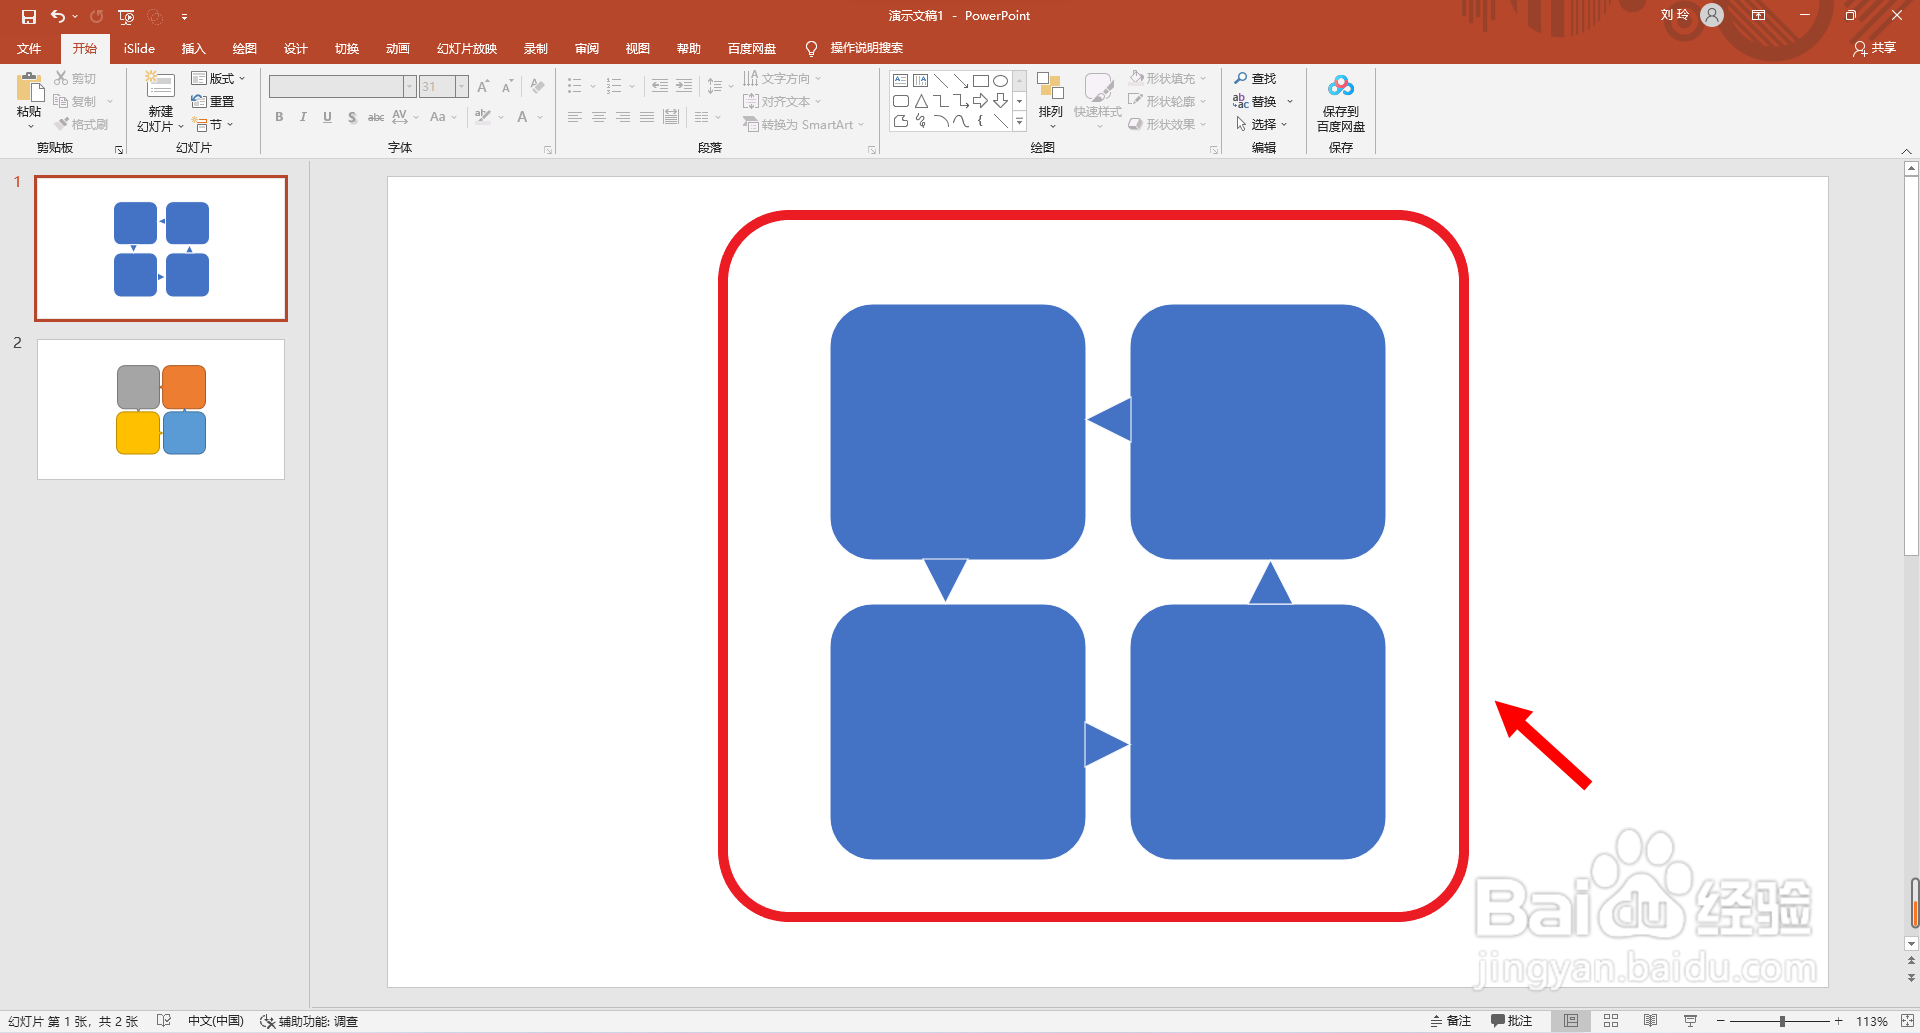Screen dimensions: 1920x1033
Task: Start slideshow from beginning icon in the title bar
Action: (x=126, y=16)
